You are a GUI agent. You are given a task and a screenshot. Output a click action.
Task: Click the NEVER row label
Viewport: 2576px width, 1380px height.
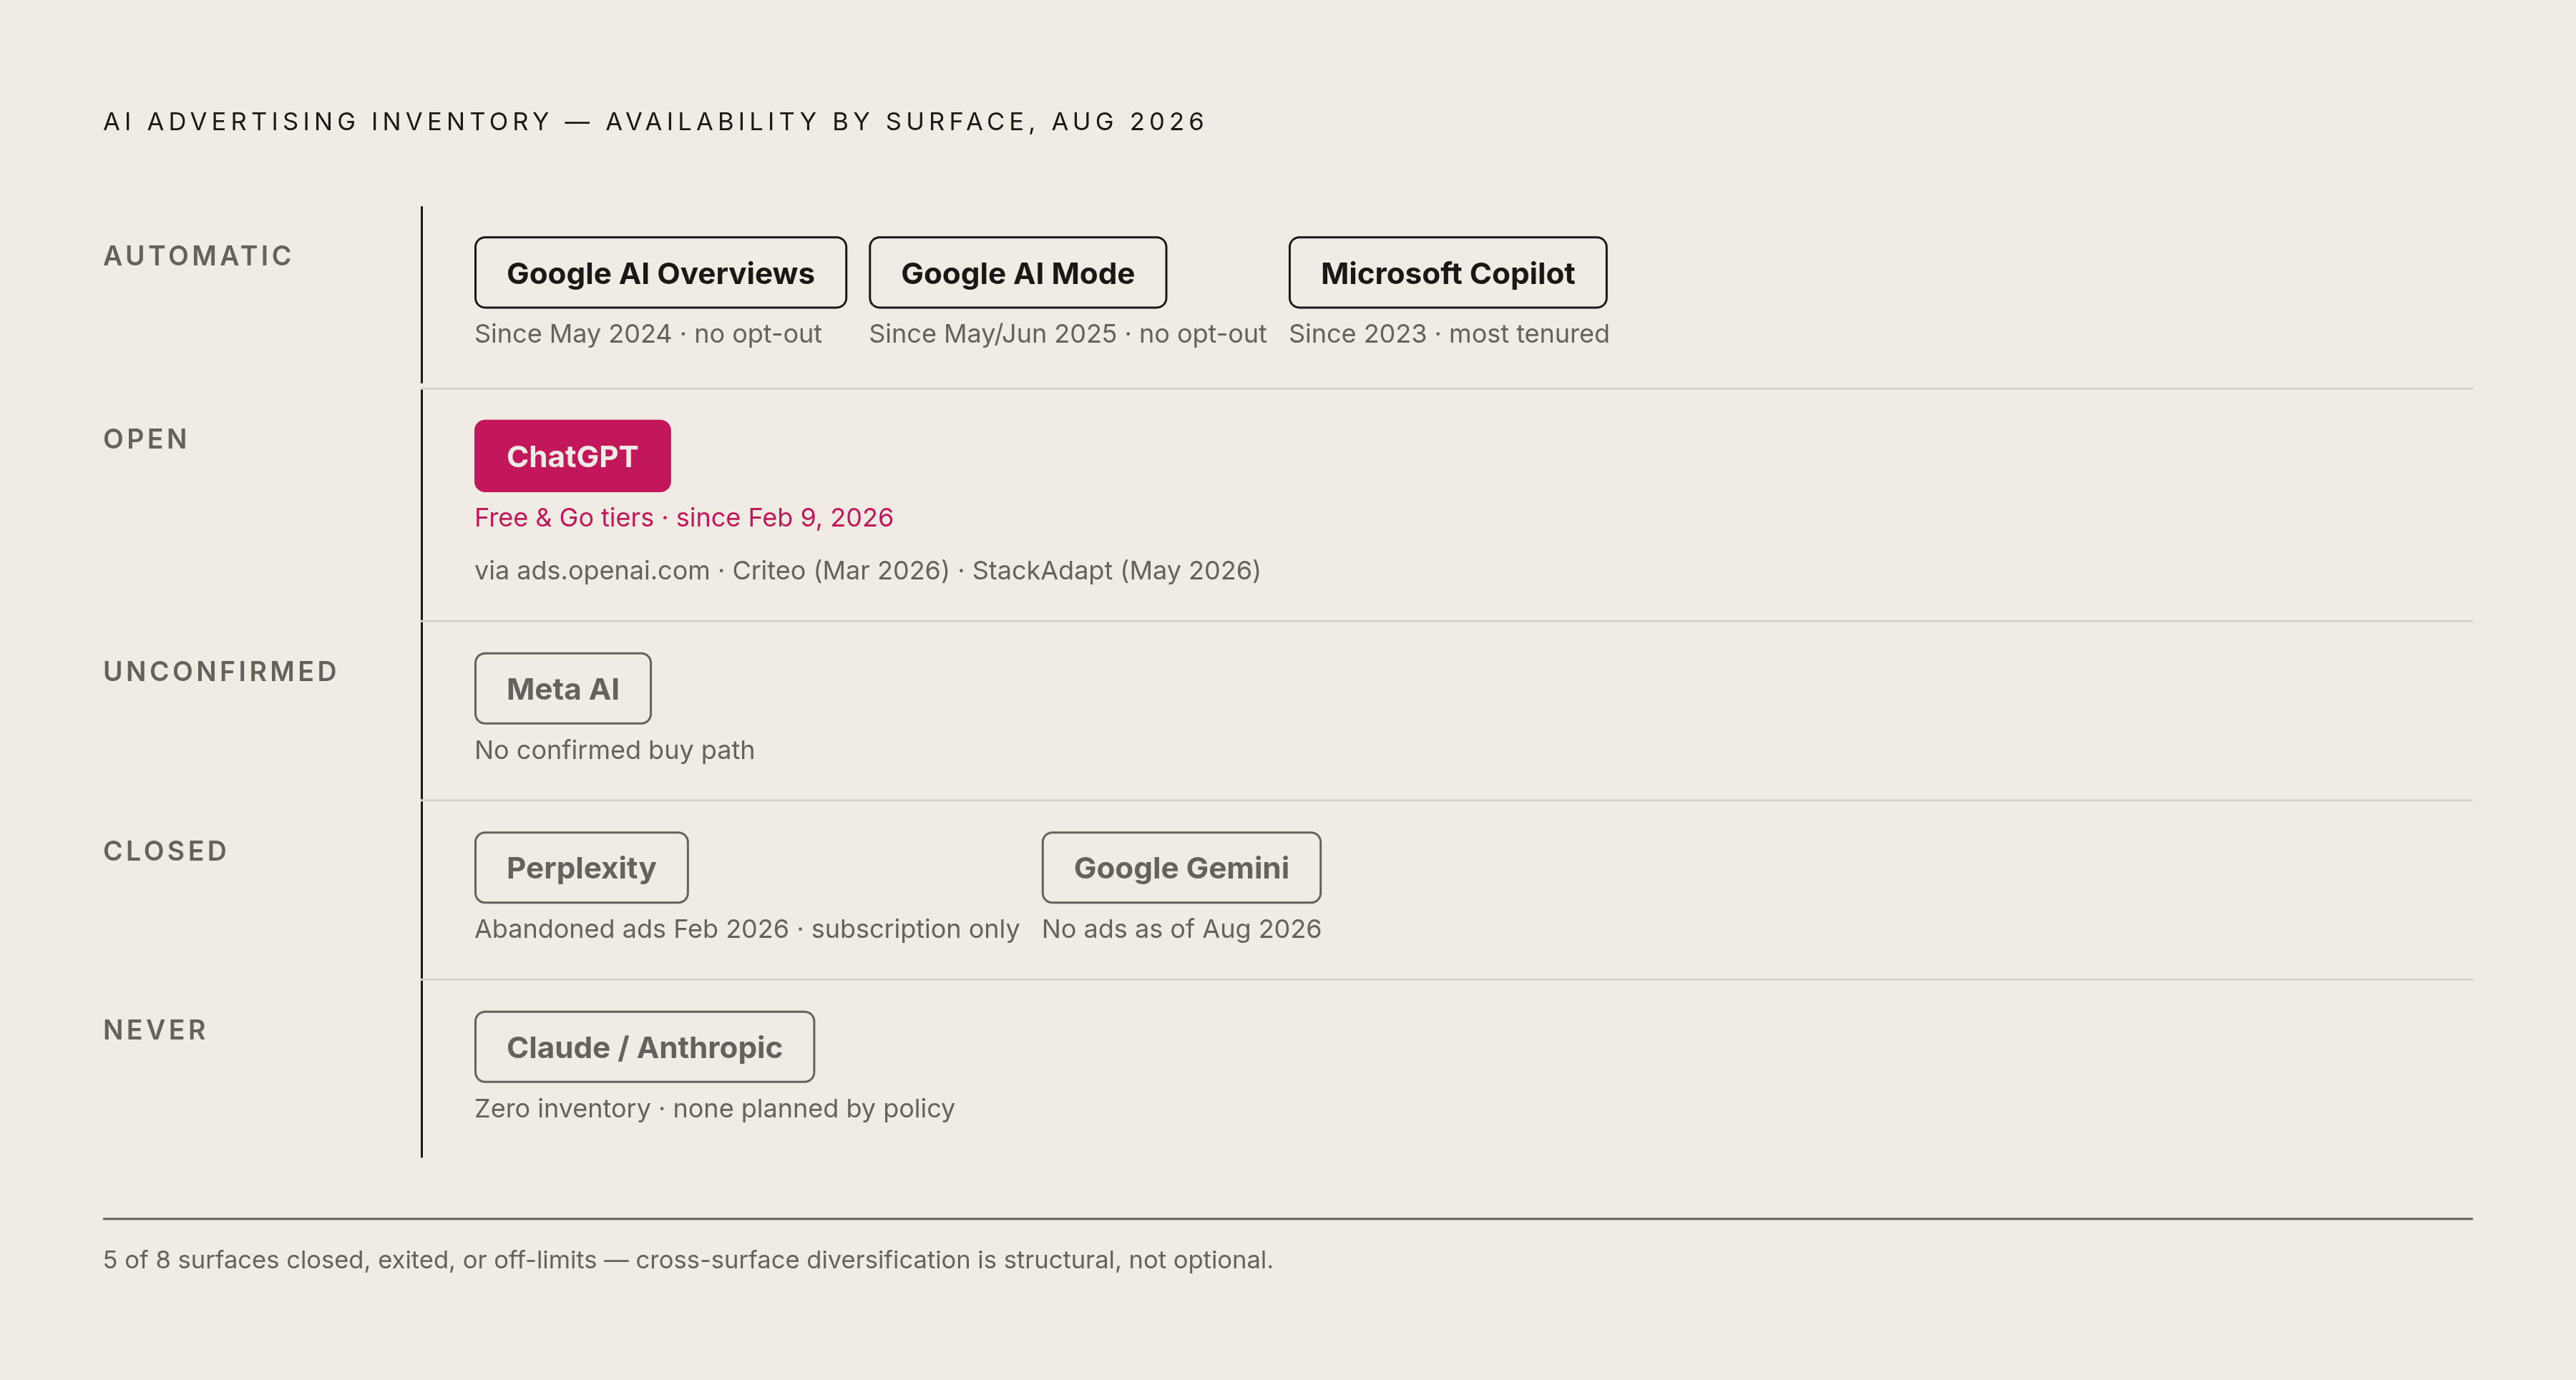[155, 1030]
